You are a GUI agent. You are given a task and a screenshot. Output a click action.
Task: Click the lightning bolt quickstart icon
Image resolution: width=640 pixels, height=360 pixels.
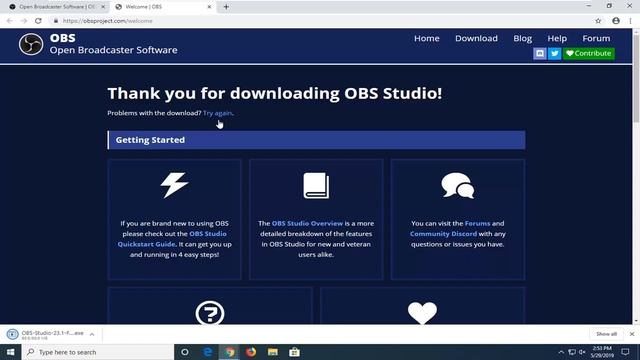coord(174,185)
